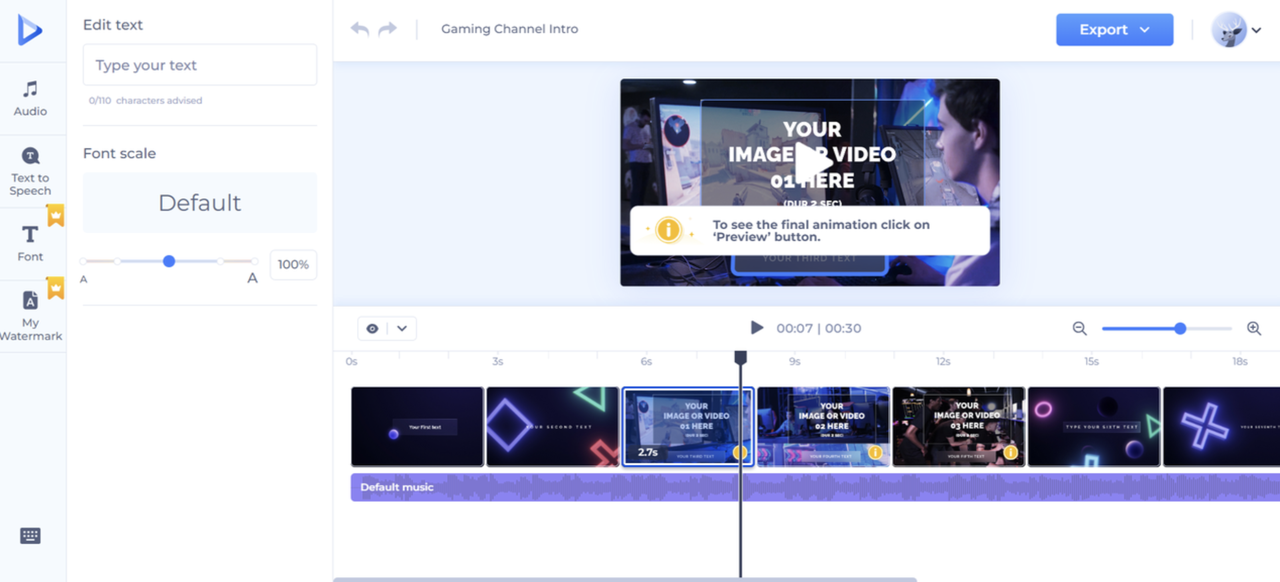Open the Export dropdown

pyautogui.click(x=1114, y=29)
